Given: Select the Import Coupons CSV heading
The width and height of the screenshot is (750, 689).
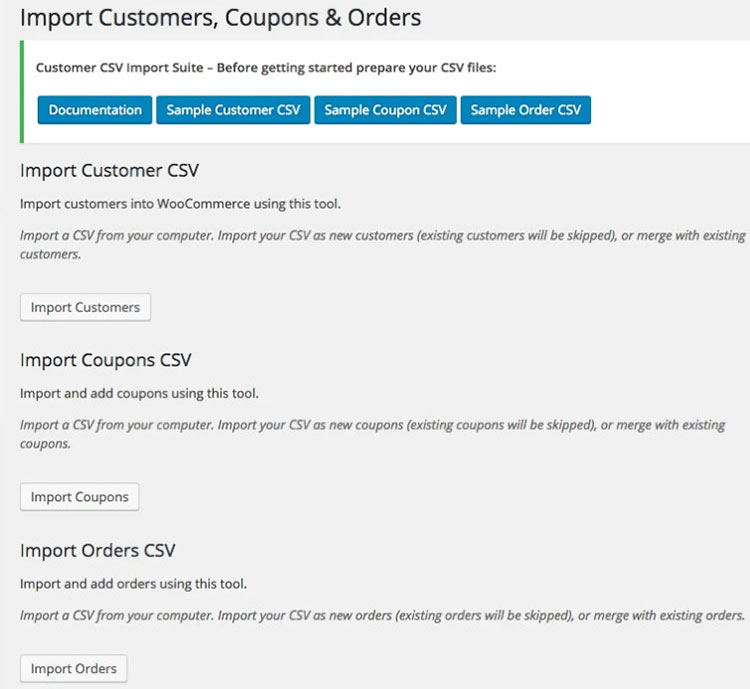Looking at the screenshot, I should [105, 360].
